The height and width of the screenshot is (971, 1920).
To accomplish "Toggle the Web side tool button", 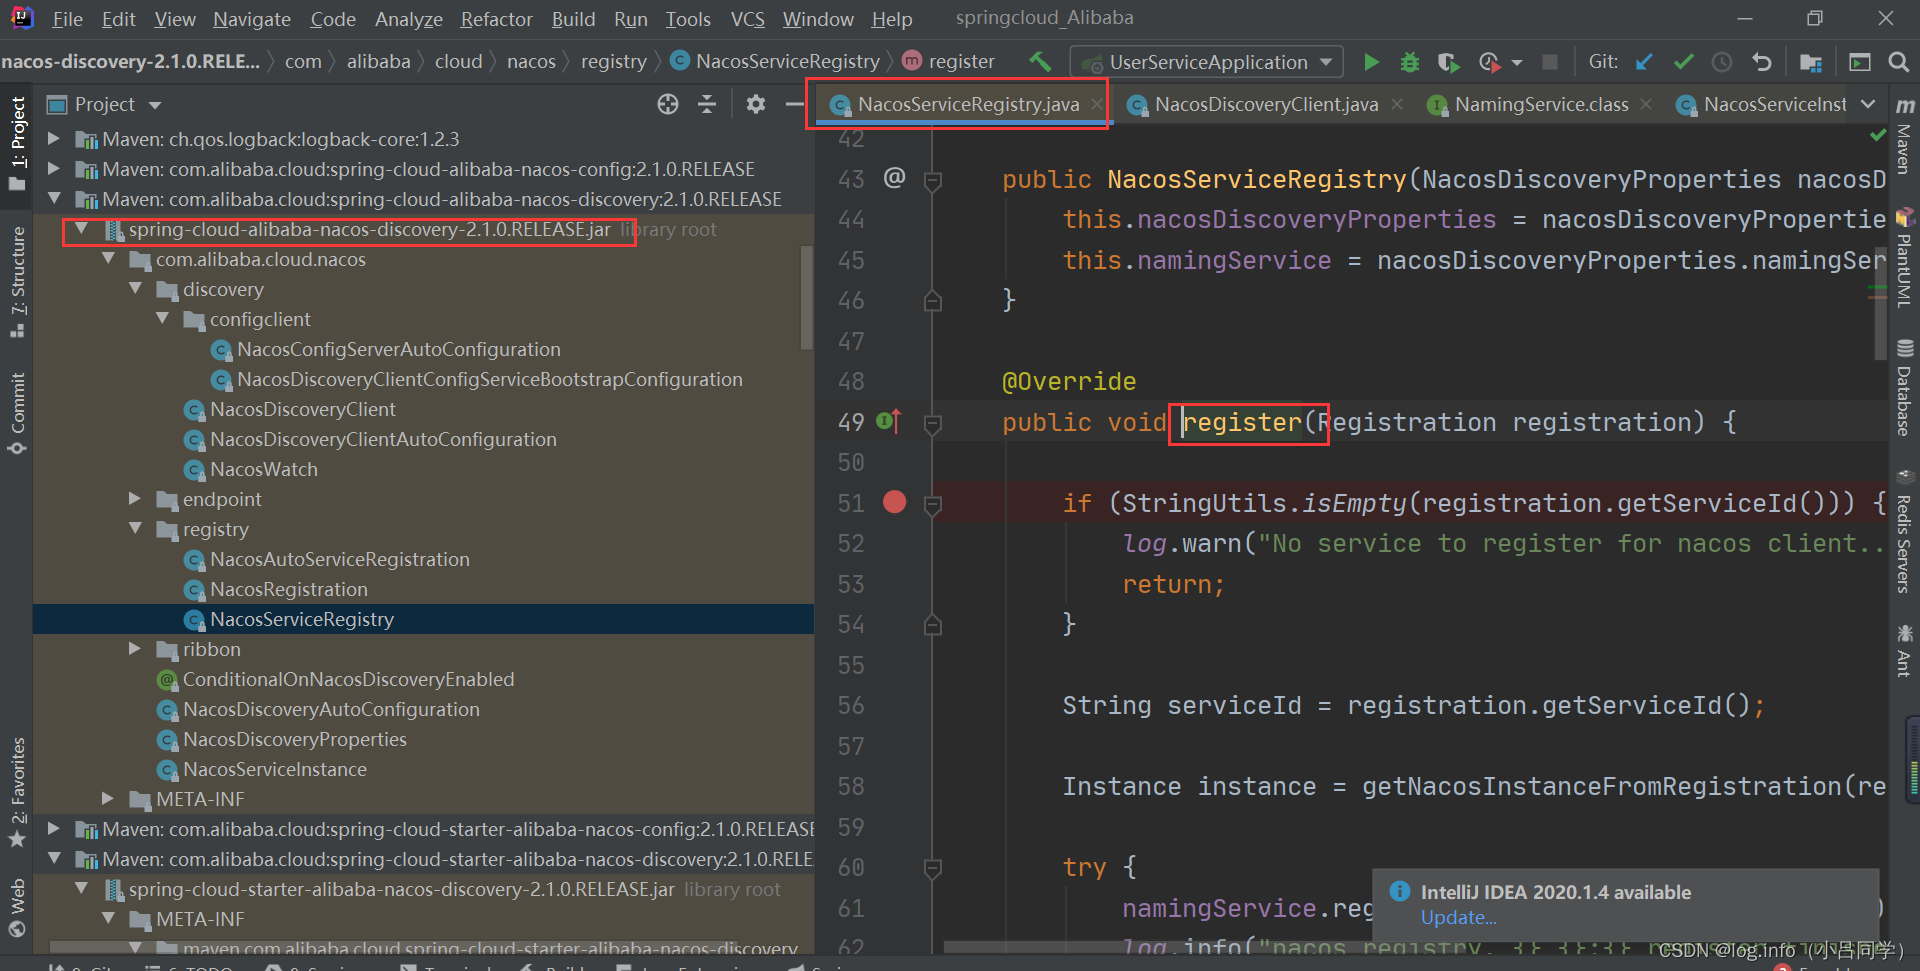I will [x=17, y=908].
